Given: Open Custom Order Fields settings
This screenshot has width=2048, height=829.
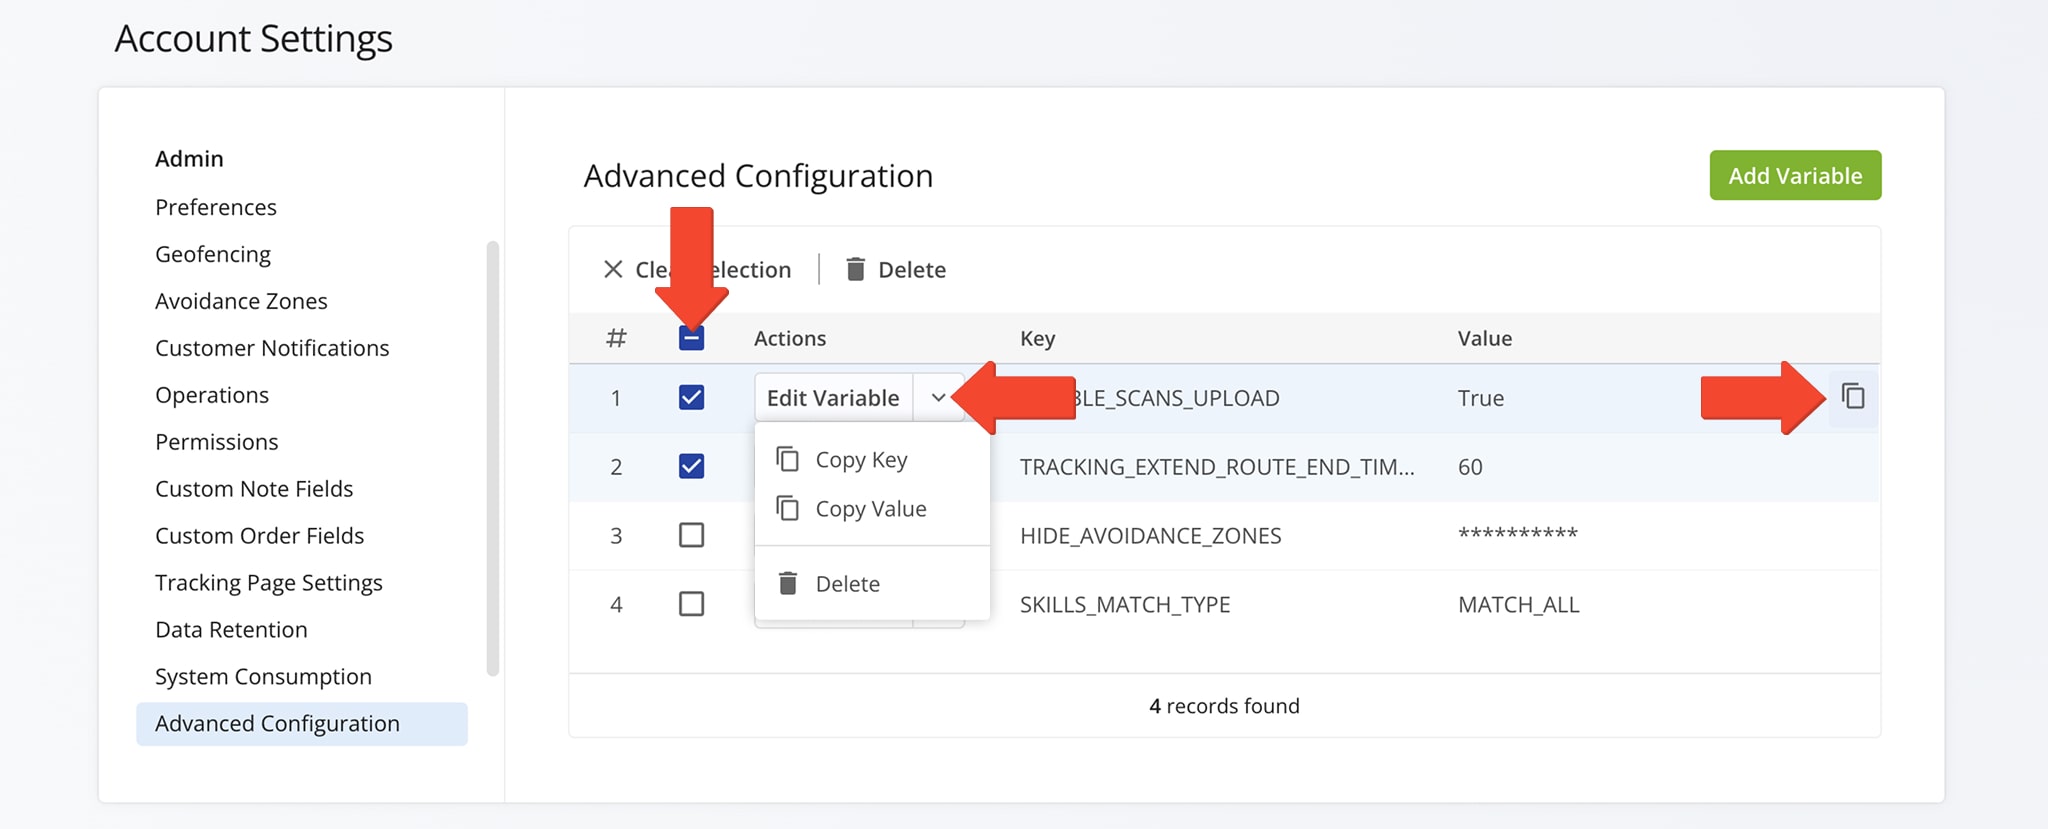Looking at the screenshot, I should pos(260,536).
